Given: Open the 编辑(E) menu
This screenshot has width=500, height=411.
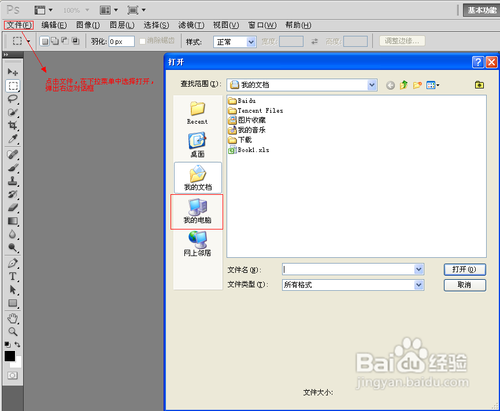Looking at the screenshot, I should 54,25.
